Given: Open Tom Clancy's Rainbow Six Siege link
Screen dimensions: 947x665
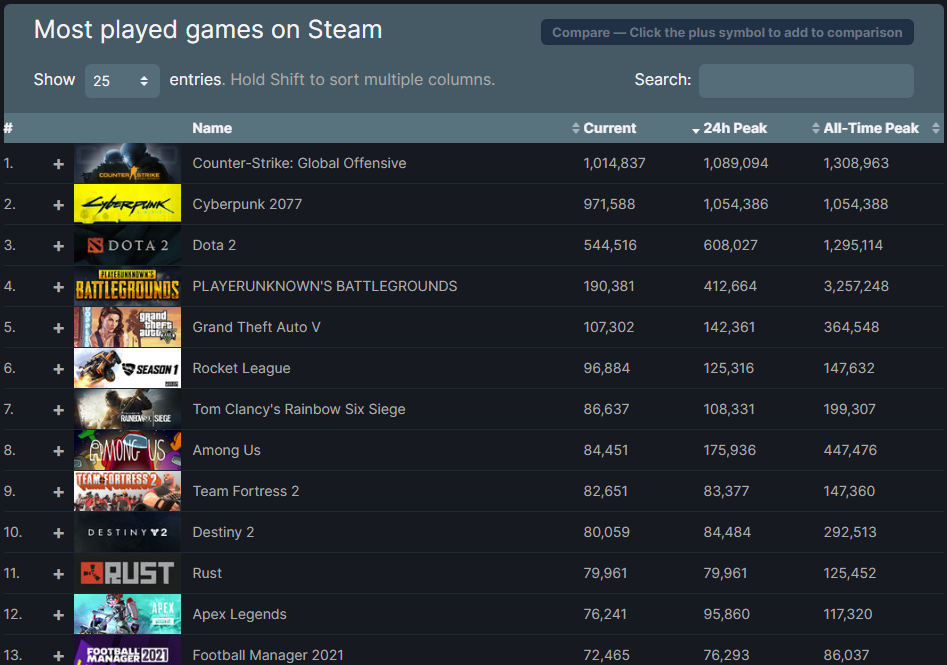Looking at the screenshot, I should pos(299,410).
